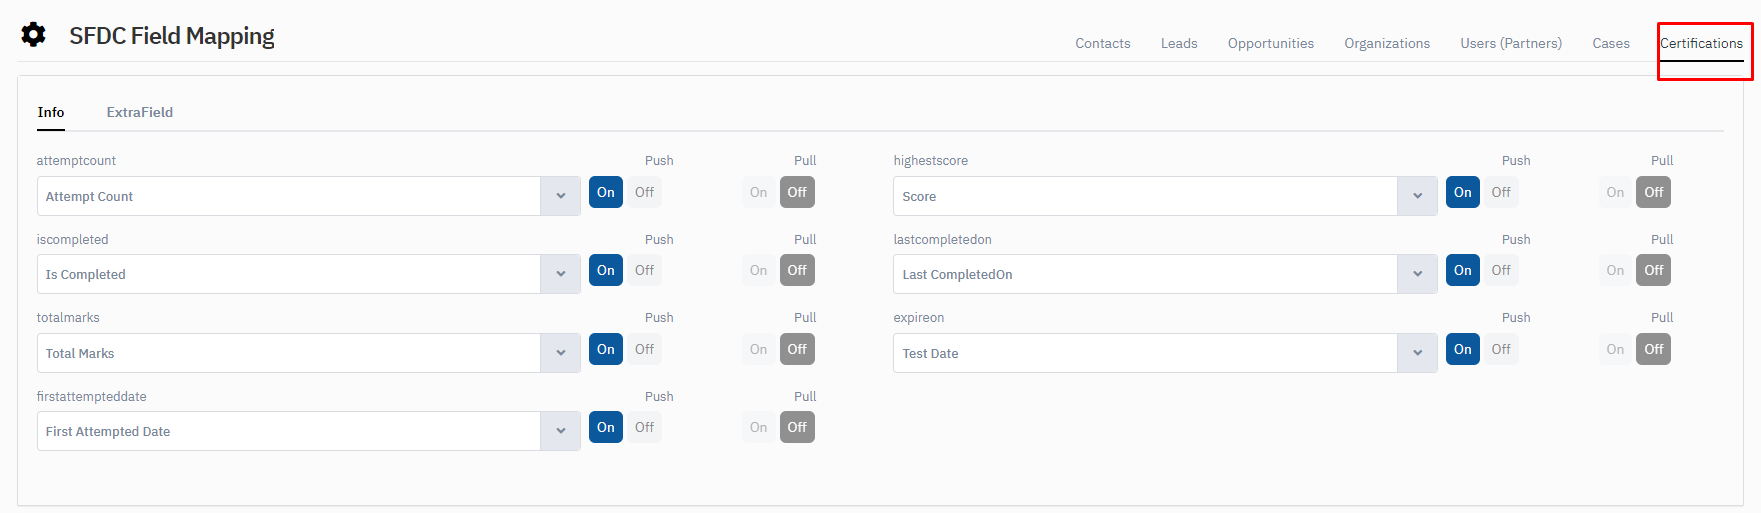Click the settings gear icon beside SFDC Field Mapping
The height and width of the screenshot is (513, 1761).
pos(33,35)
